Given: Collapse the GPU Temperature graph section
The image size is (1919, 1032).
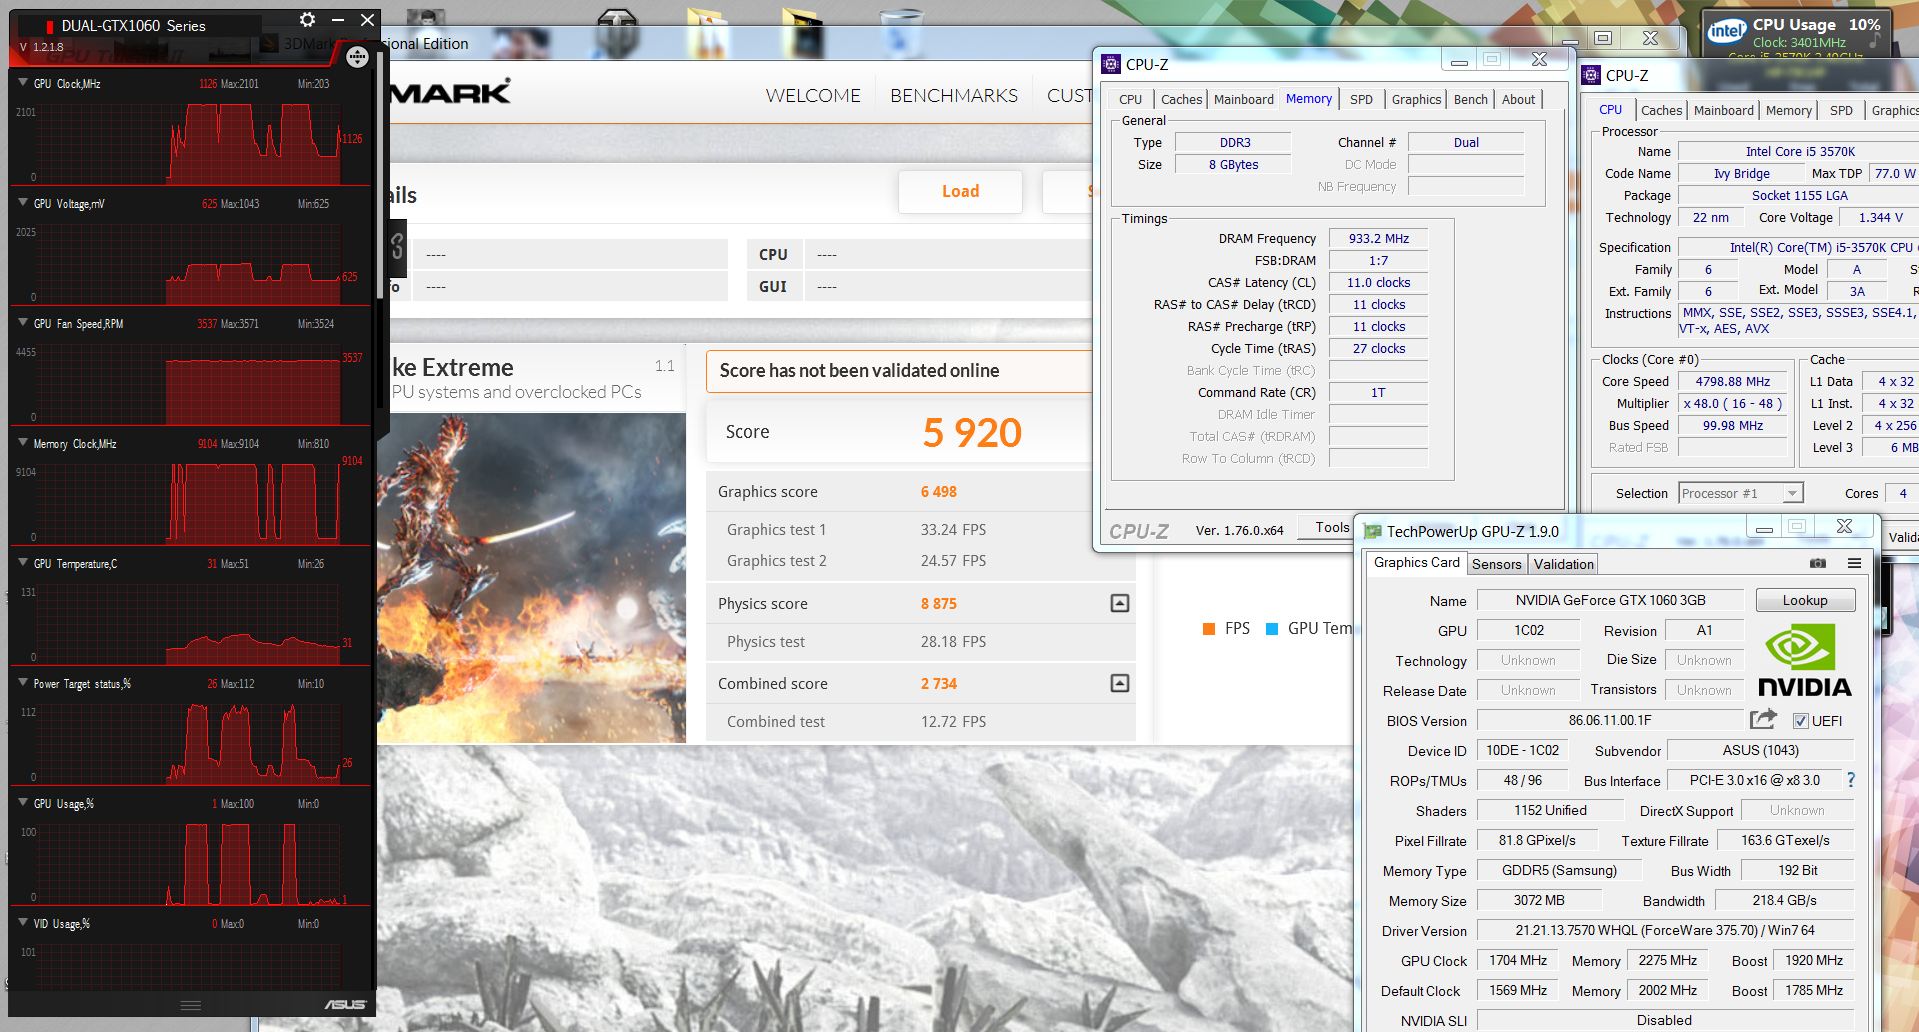Looking at the screenshot, I should [23, 563].
